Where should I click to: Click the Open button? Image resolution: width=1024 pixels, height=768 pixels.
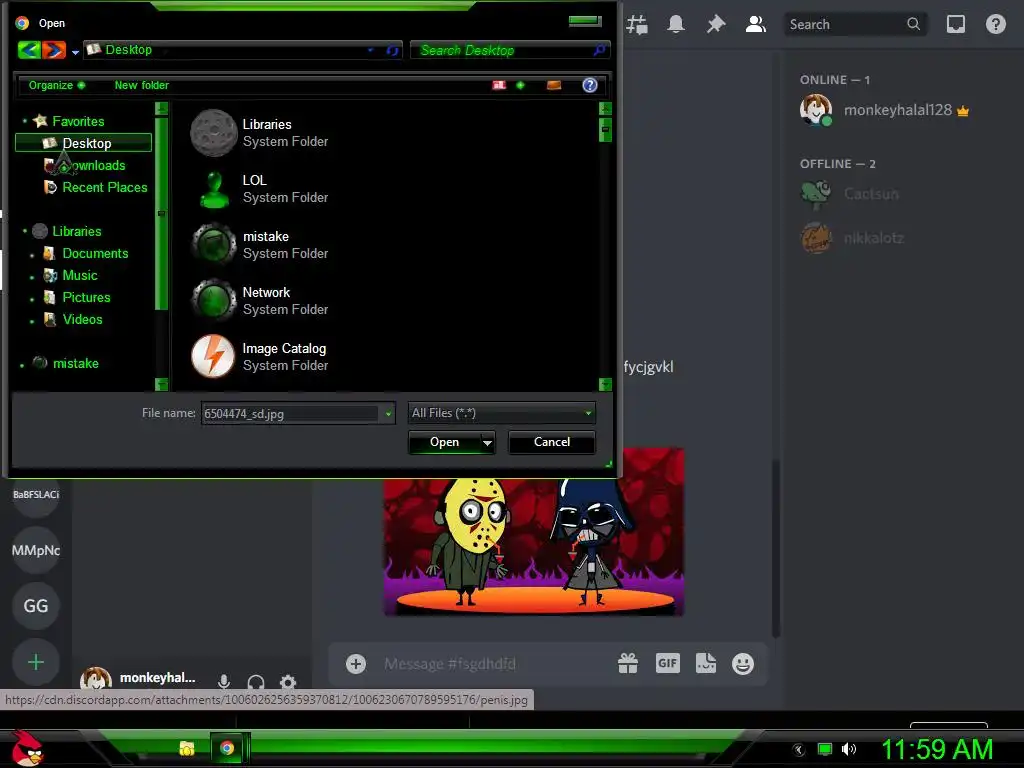tap(445, 442)
